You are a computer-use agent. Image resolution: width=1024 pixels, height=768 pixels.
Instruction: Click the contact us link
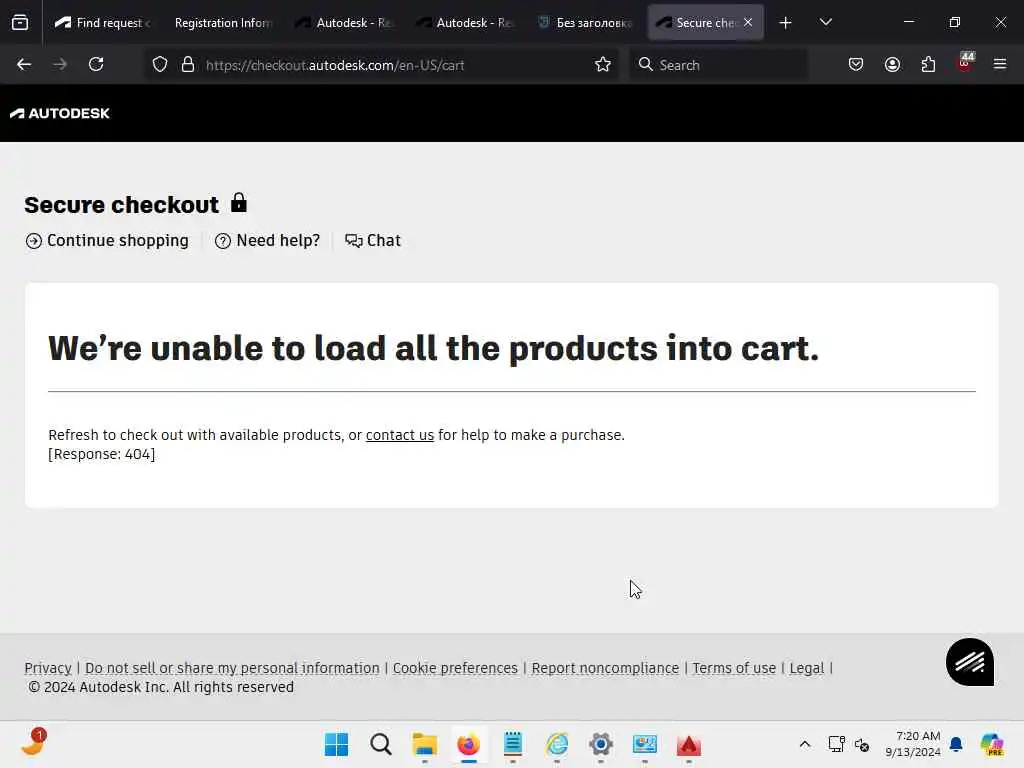pyautogui.click(x=400, y=435)
